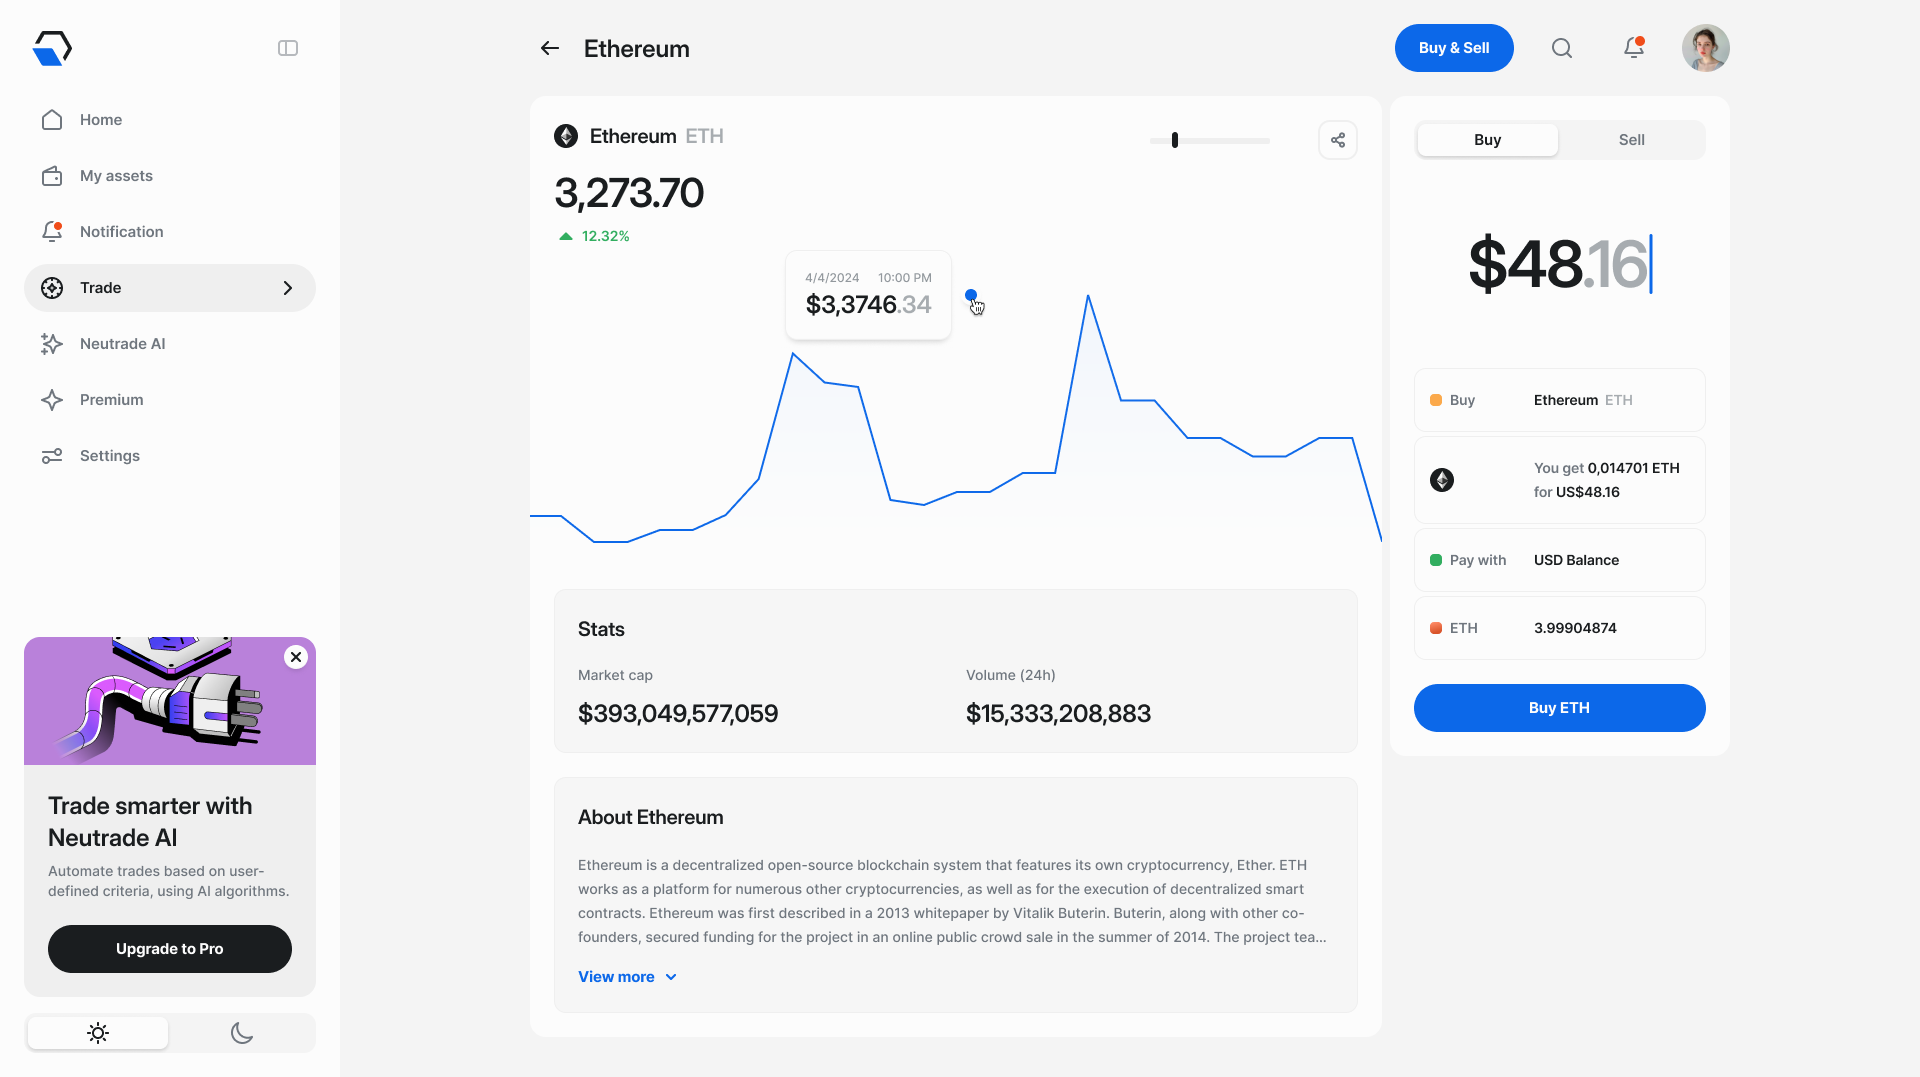The image size is (1920, 1077).
Task: Select the Sell tab
Action: click(x=1631, y=140)
